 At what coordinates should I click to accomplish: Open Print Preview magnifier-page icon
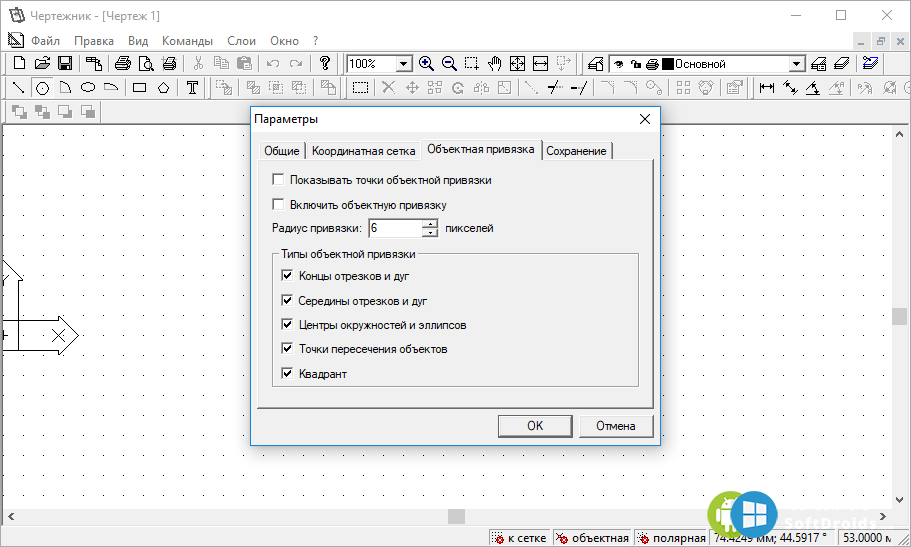(146, 63)
